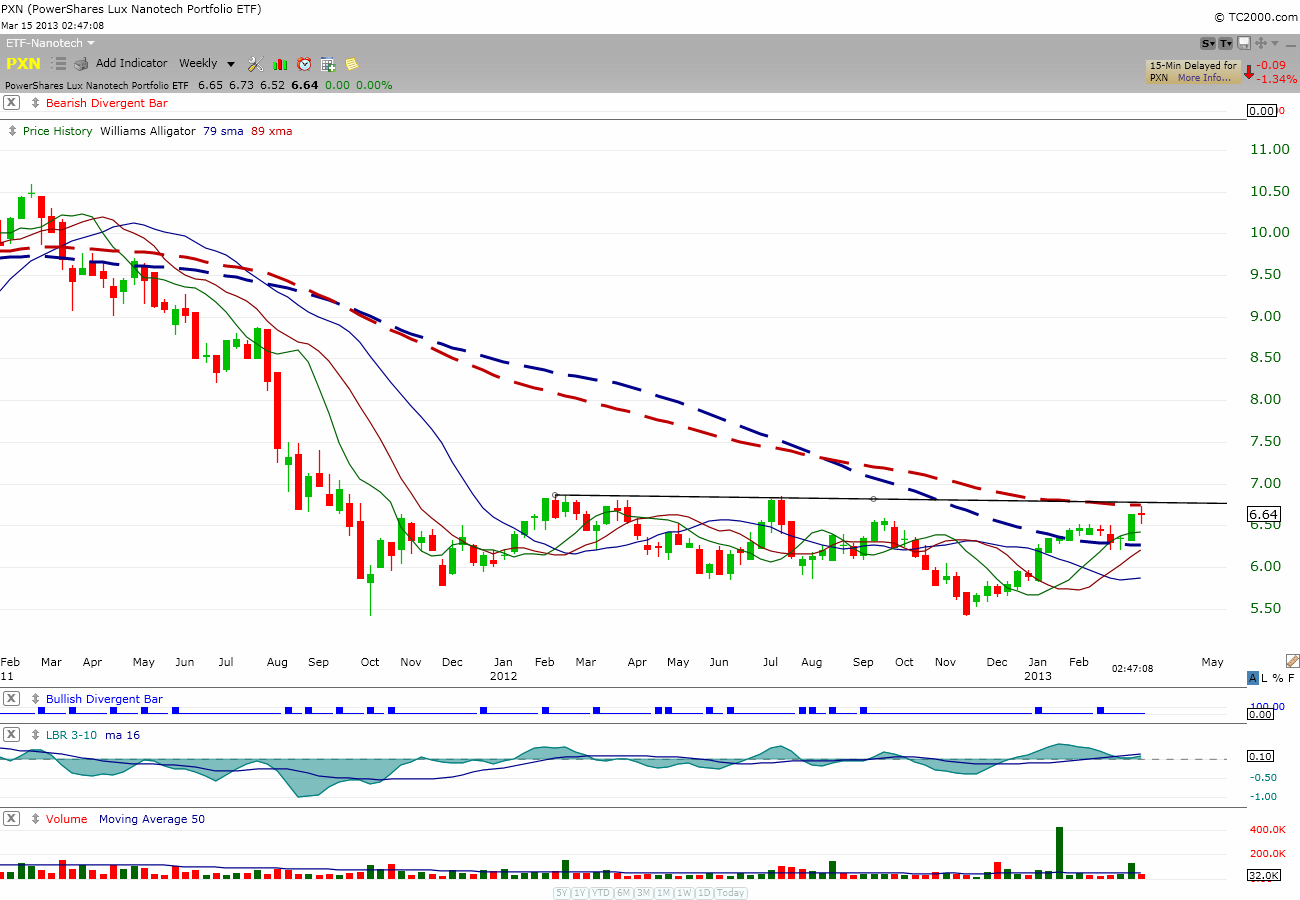Close the Volume indicator pane
The image size is (1300, 900).
tap(11, 819)
